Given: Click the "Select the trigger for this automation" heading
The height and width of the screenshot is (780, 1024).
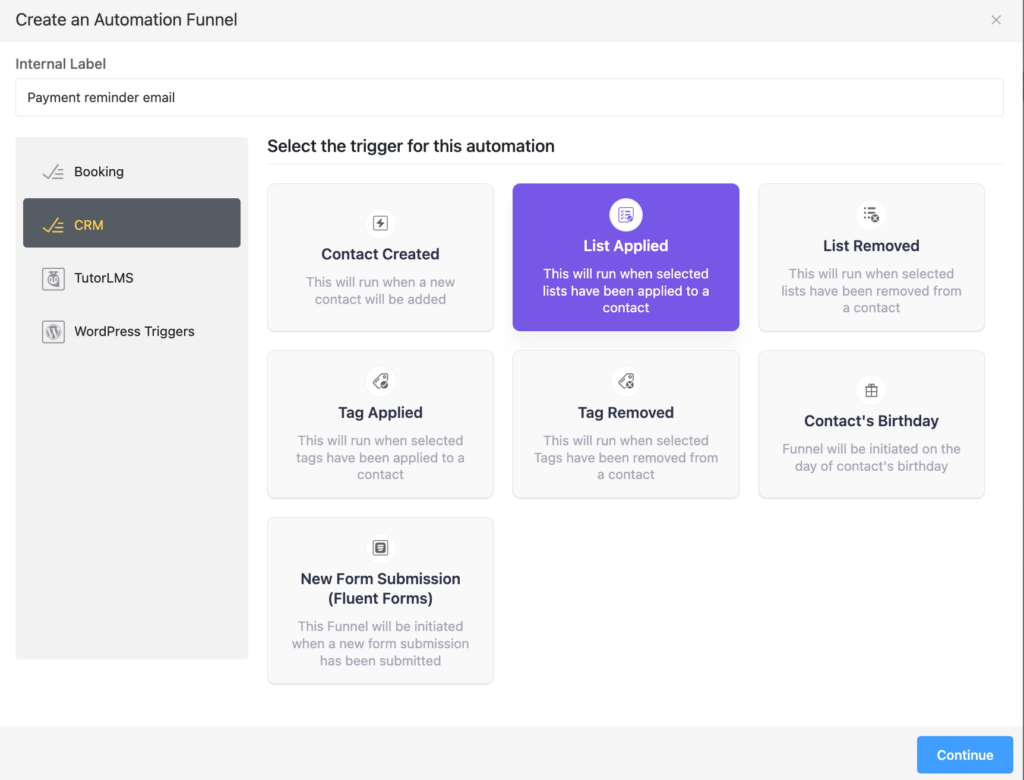Looking at the screenshot, I should coord(411,146).
